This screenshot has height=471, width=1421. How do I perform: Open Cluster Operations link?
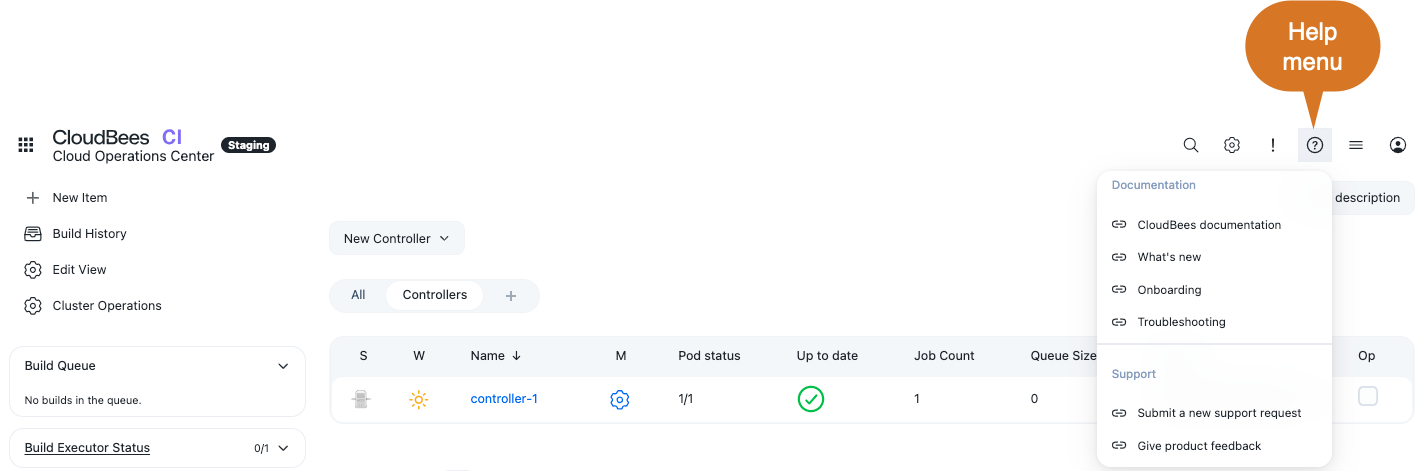click(107, 306)
